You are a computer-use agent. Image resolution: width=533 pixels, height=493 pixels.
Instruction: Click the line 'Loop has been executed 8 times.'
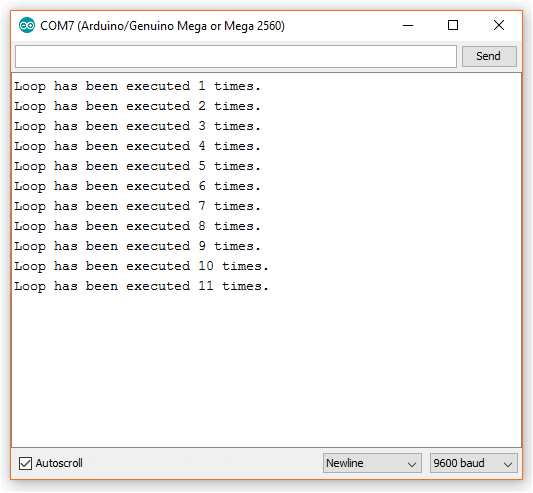click(137, 226)
